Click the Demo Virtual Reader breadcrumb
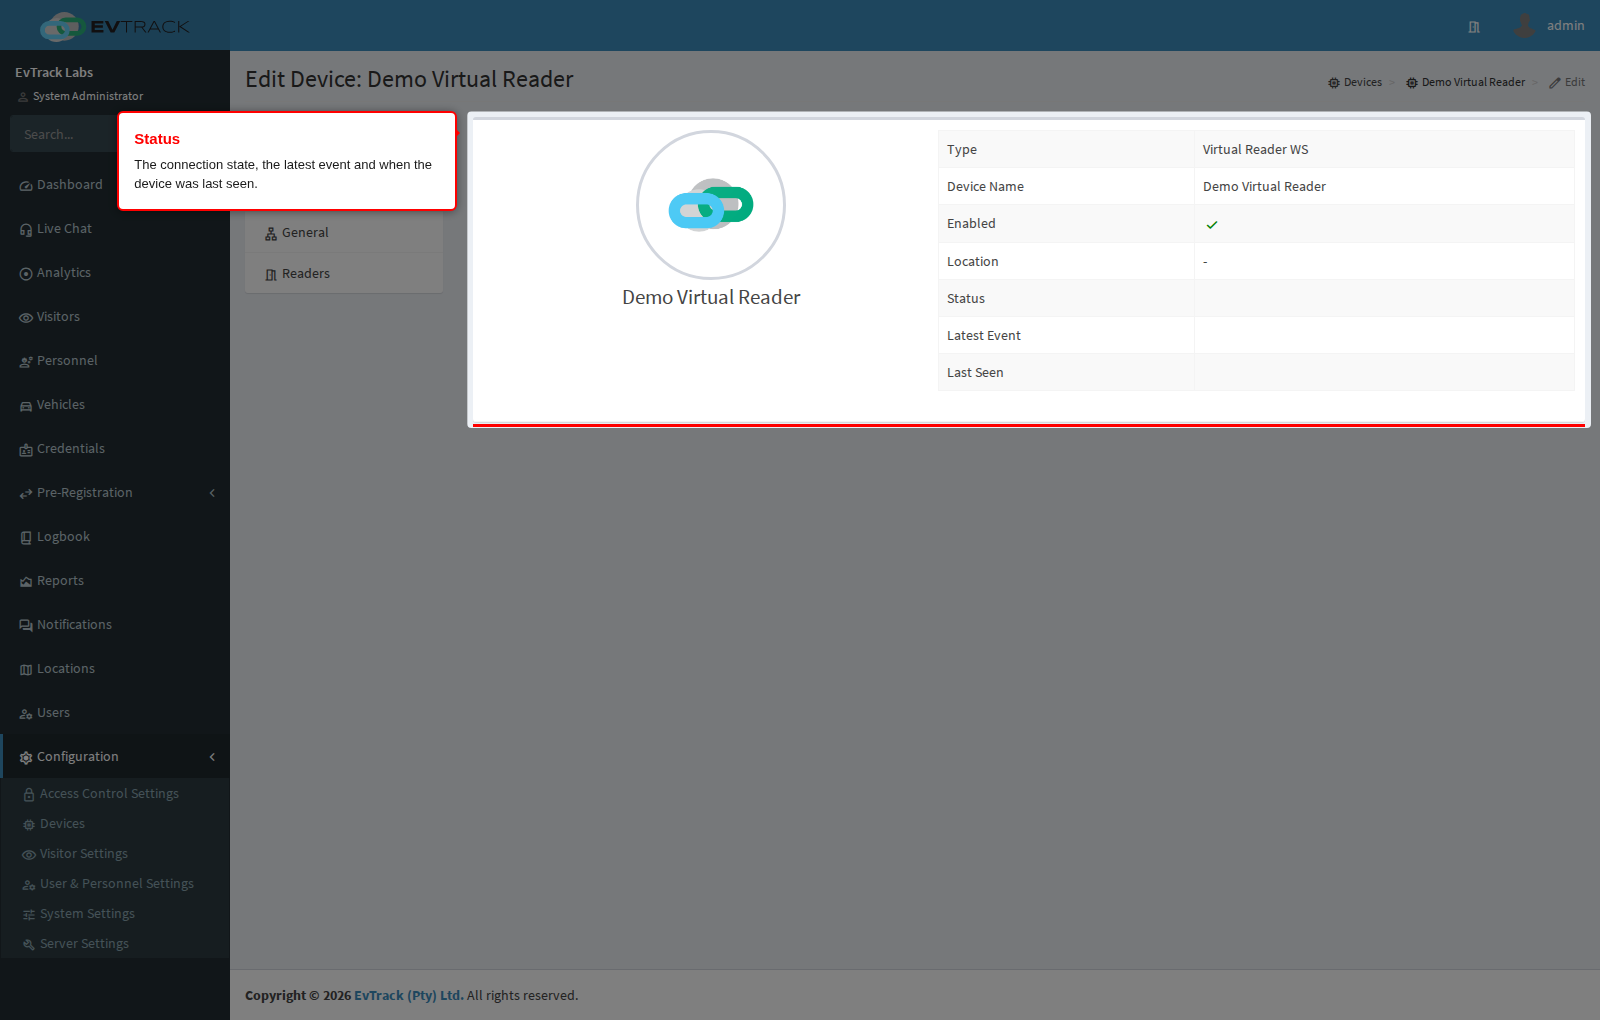The height and width of the screenshot is (1020, 1600). click(x=1465, y=82)
